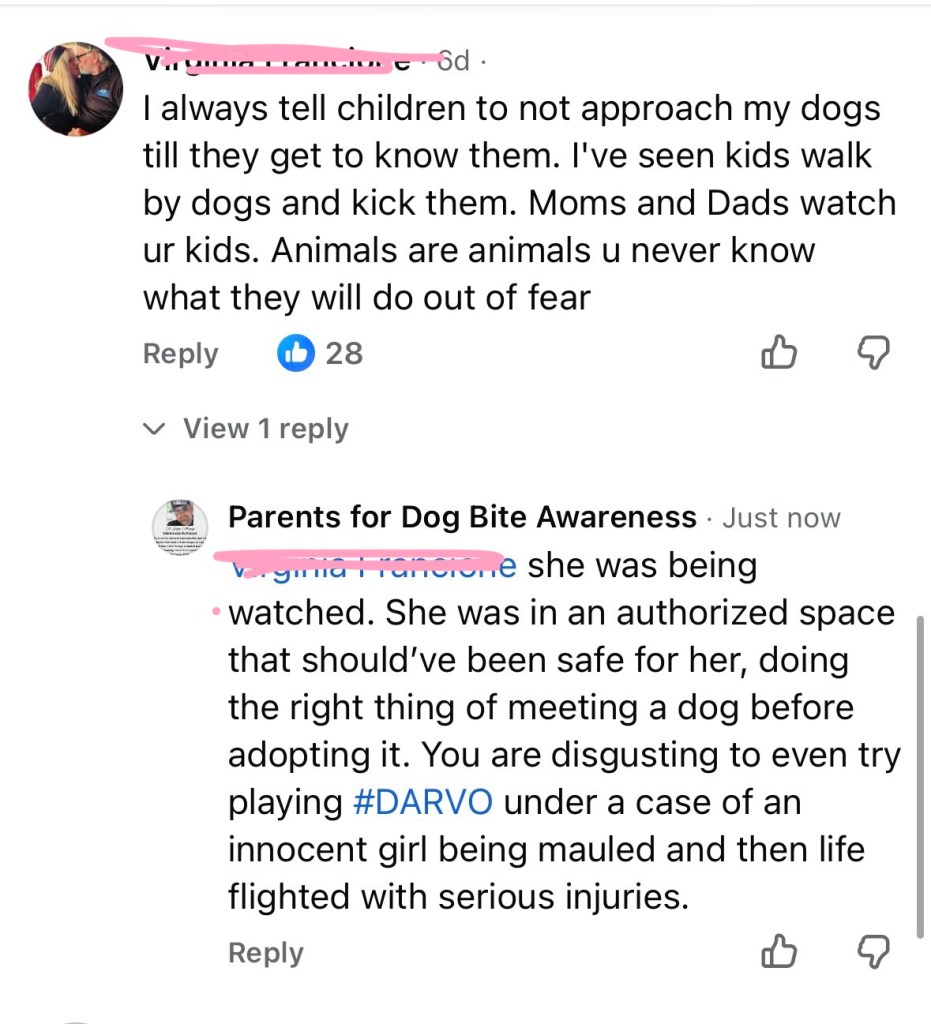
Task: View who reacted via the 28 count
Action: coord(344,353)
